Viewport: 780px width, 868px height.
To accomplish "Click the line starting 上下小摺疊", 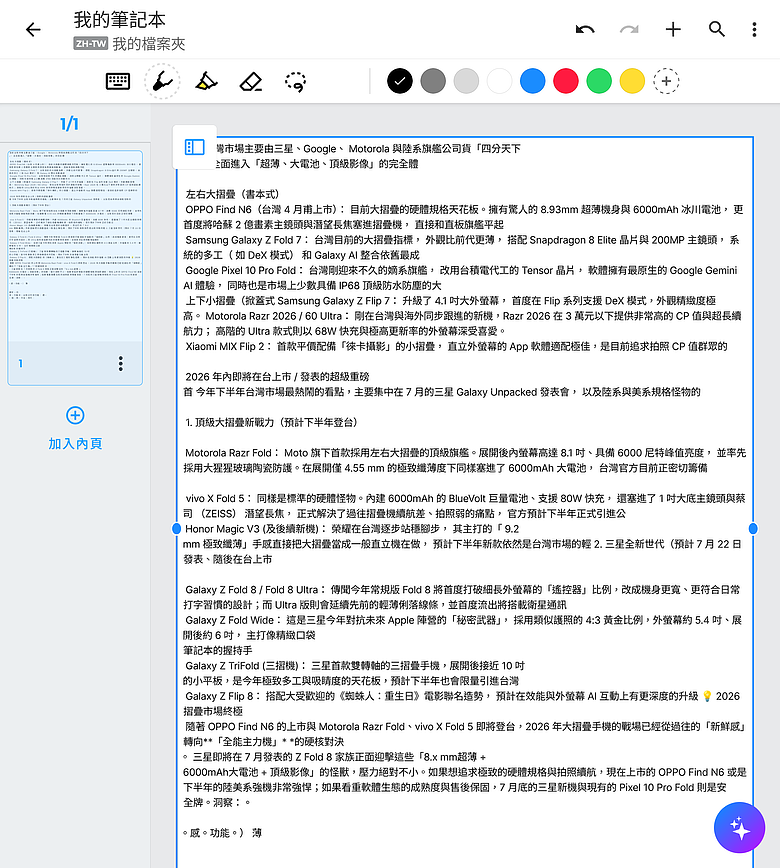I will [451, 301].
